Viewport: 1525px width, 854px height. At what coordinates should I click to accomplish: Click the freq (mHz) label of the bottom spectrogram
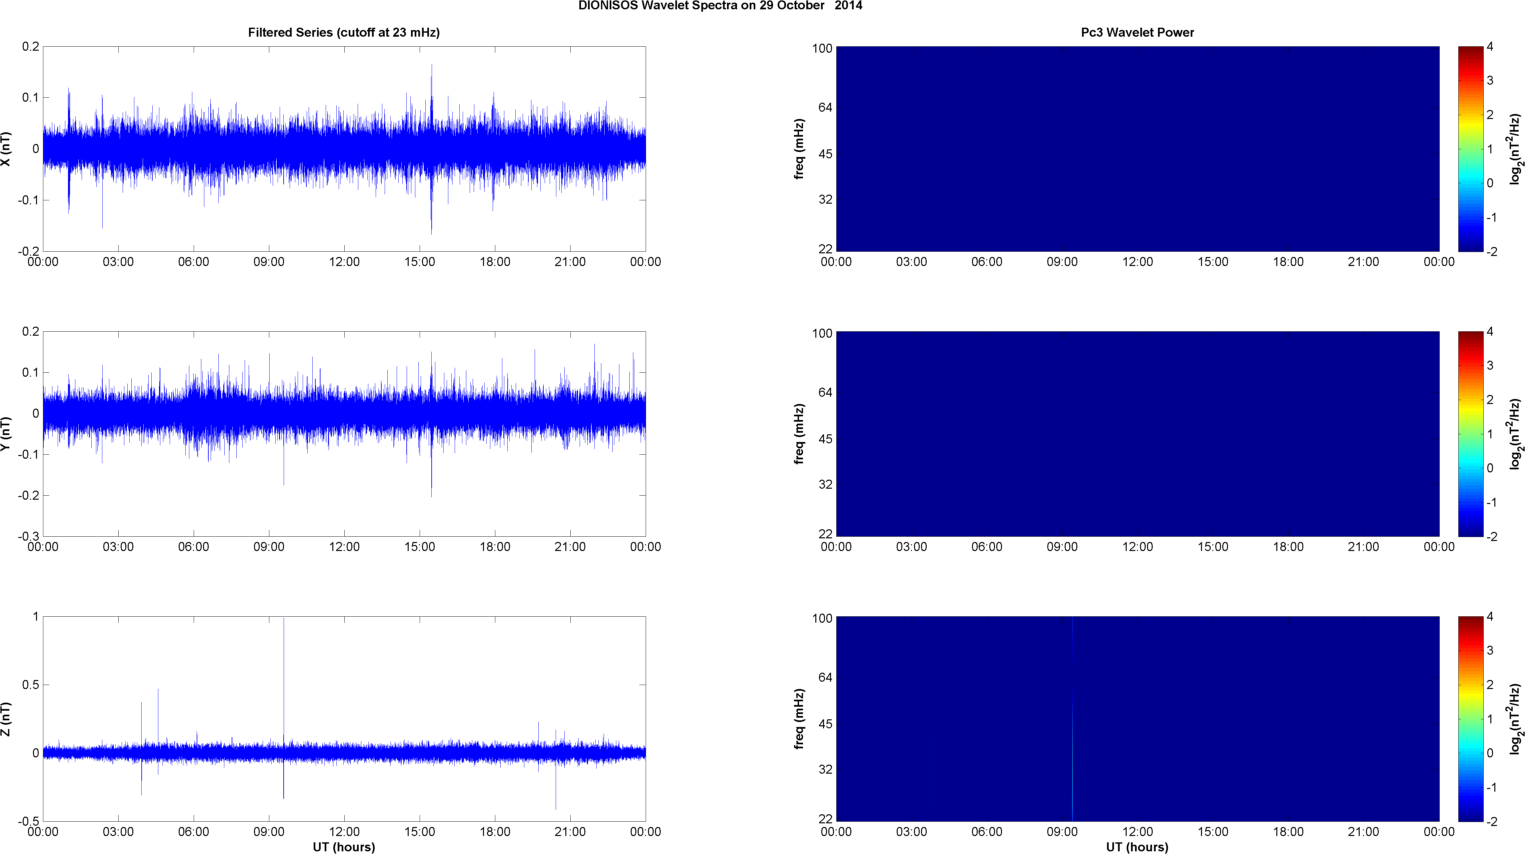800,719
